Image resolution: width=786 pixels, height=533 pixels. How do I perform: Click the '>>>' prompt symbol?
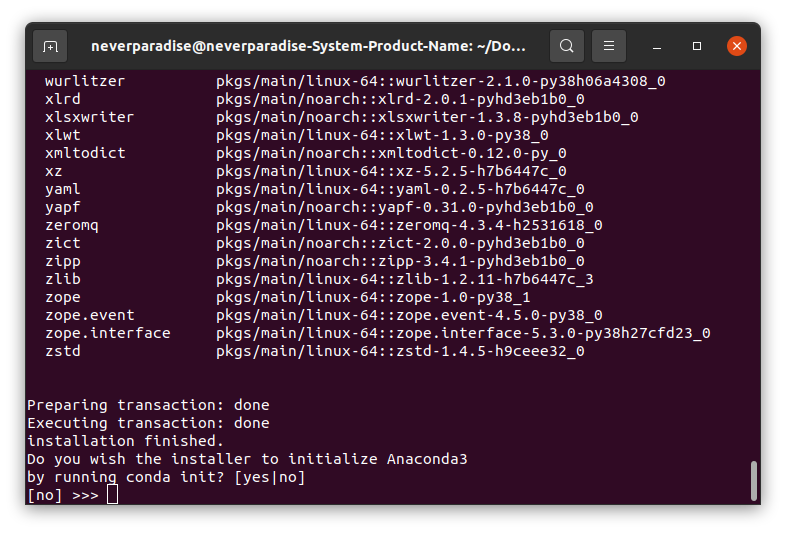click(85, 495)
